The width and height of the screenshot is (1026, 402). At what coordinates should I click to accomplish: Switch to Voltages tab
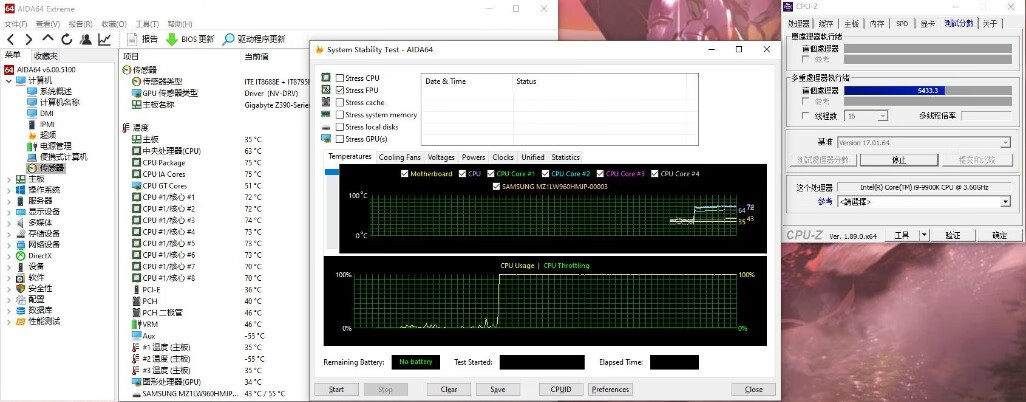tap(441, 157)
